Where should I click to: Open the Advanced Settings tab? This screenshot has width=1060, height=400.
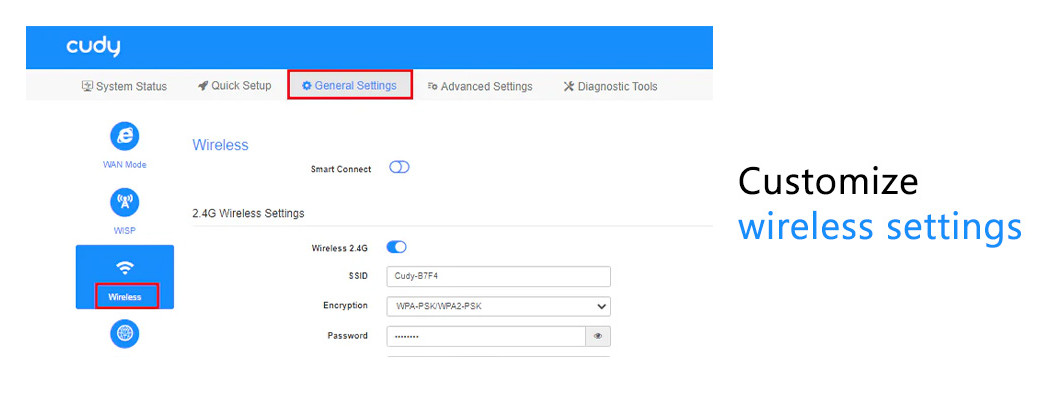coord(480,87)
